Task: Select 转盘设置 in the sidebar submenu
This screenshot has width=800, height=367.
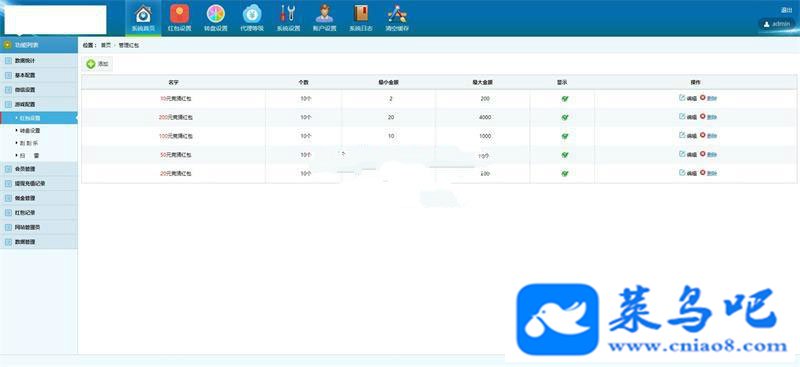Action: pos(30,131)
